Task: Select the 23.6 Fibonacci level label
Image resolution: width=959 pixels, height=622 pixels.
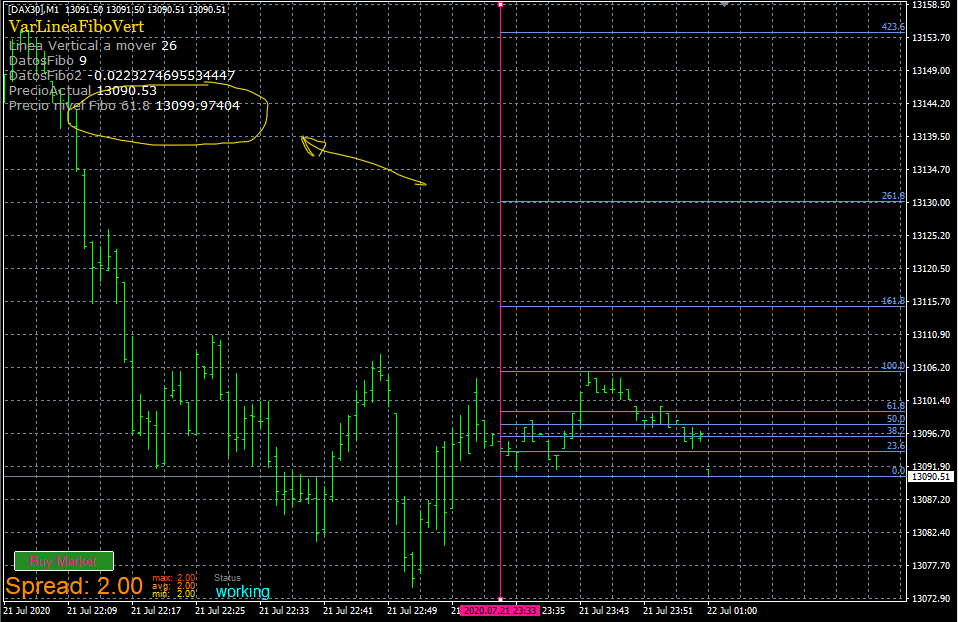Action: click(895, 446)
